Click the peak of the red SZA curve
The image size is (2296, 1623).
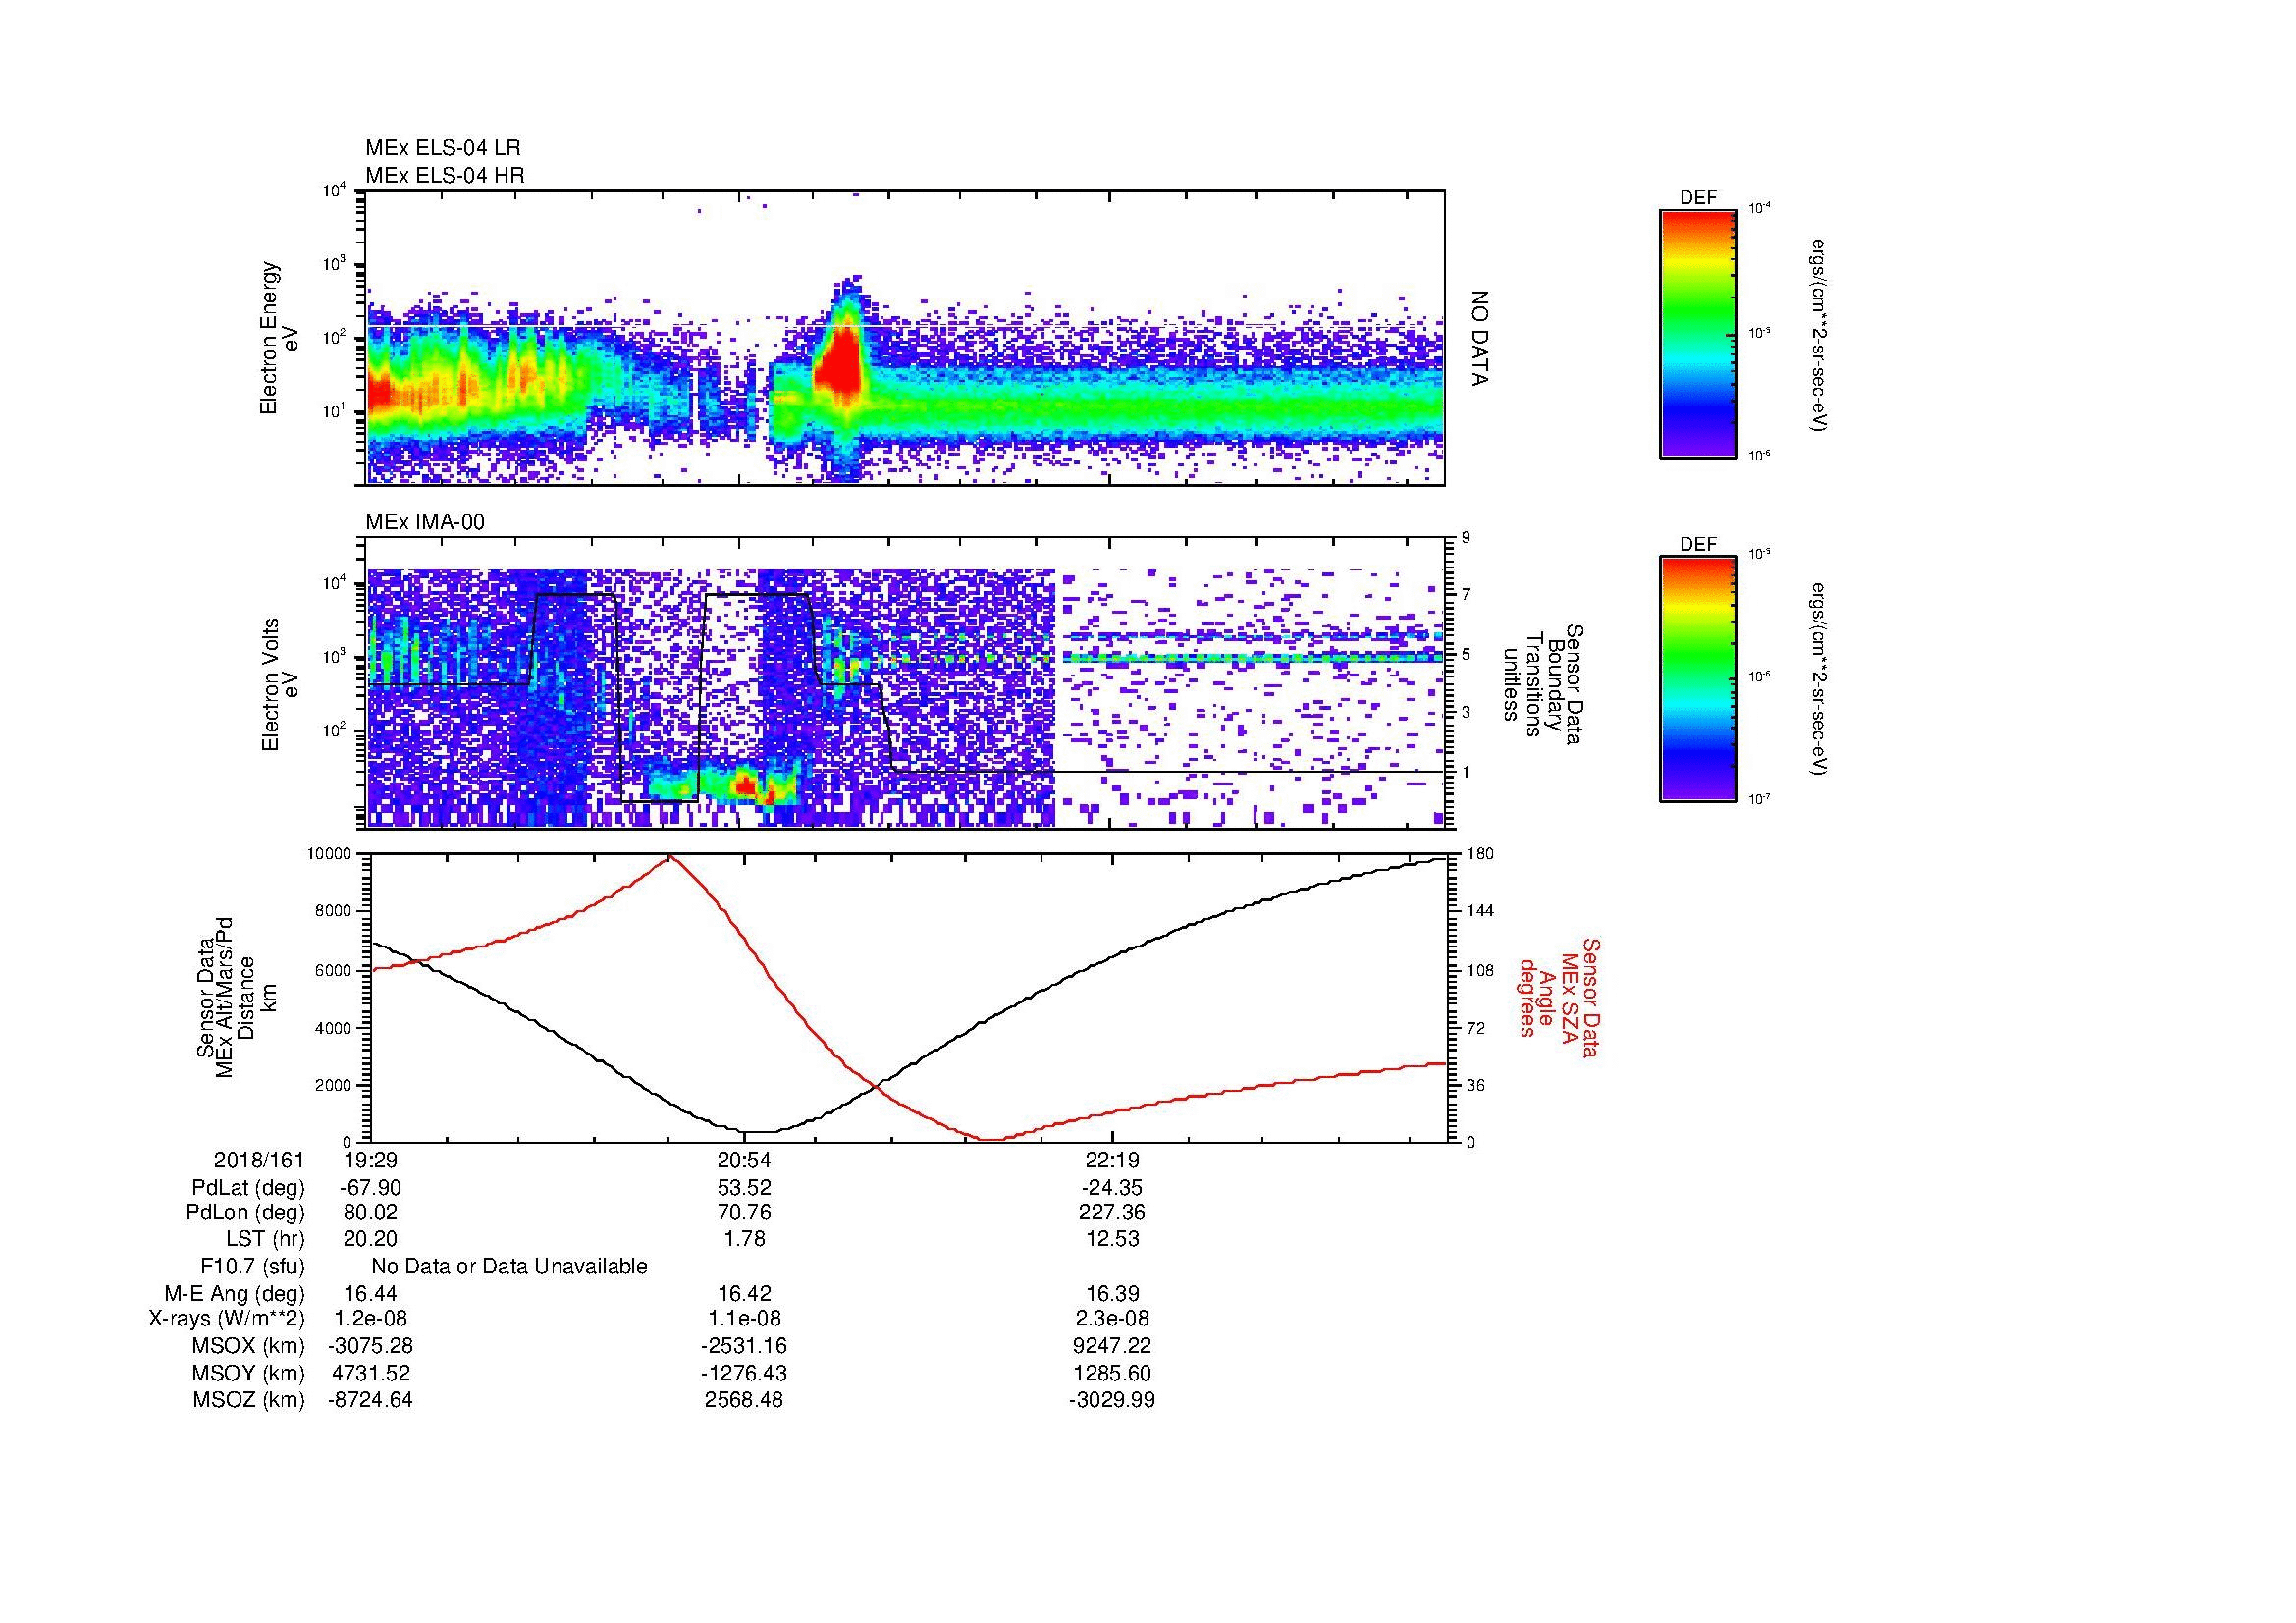coord(668,856)
